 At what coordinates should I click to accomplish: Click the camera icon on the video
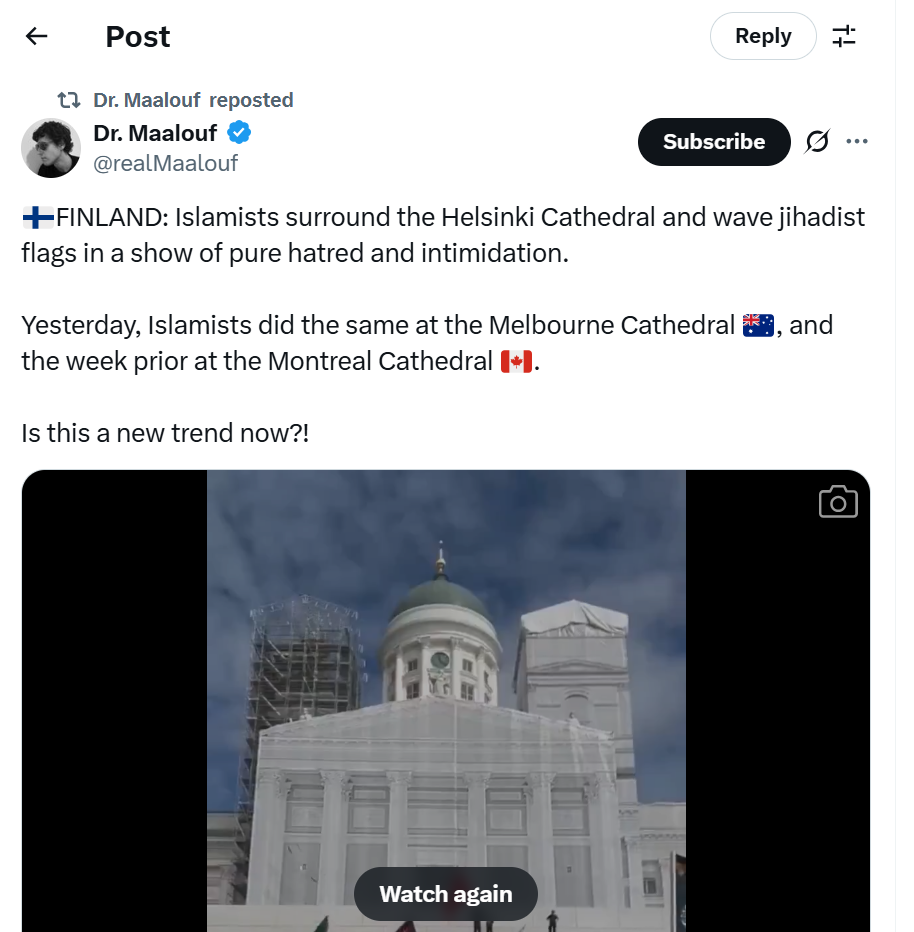tap(838, 502)
